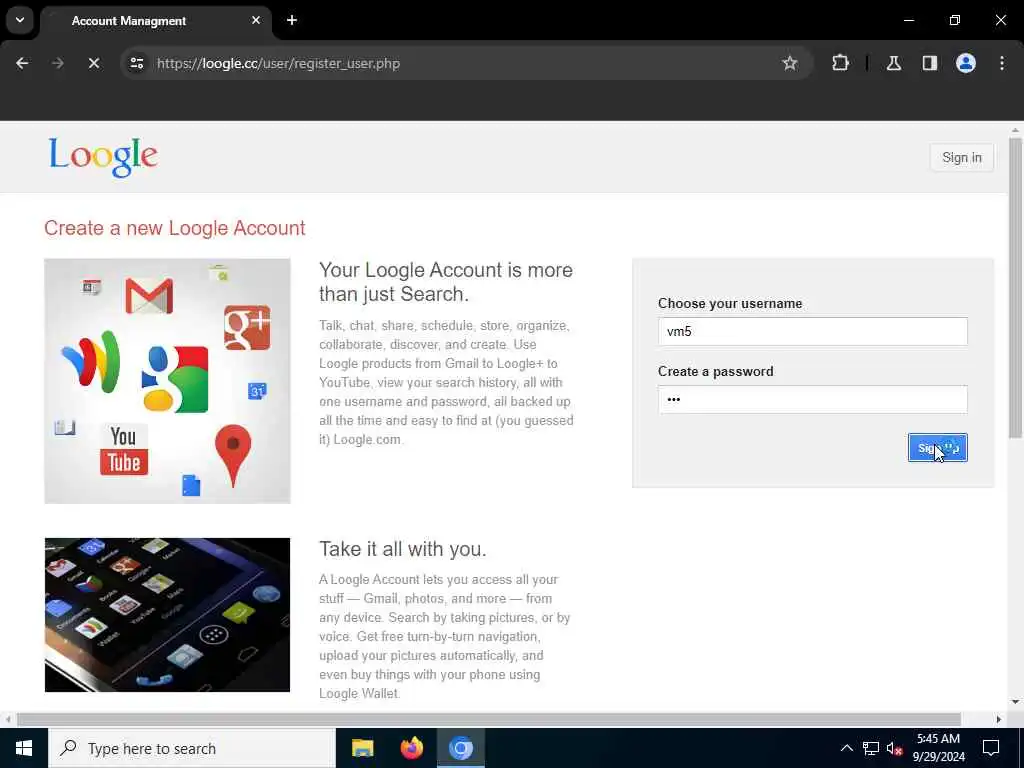Click the YouTube logo in collage

(124, 450)
